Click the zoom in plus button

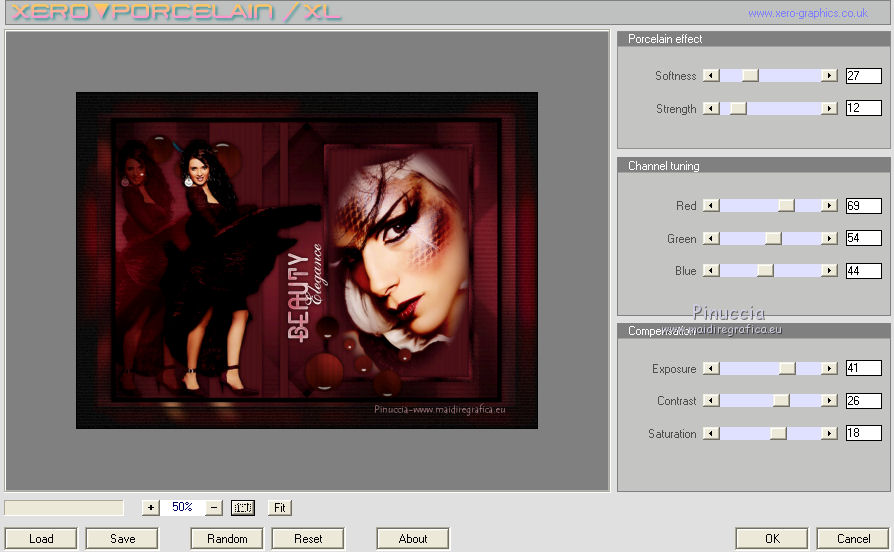(150, 507)
